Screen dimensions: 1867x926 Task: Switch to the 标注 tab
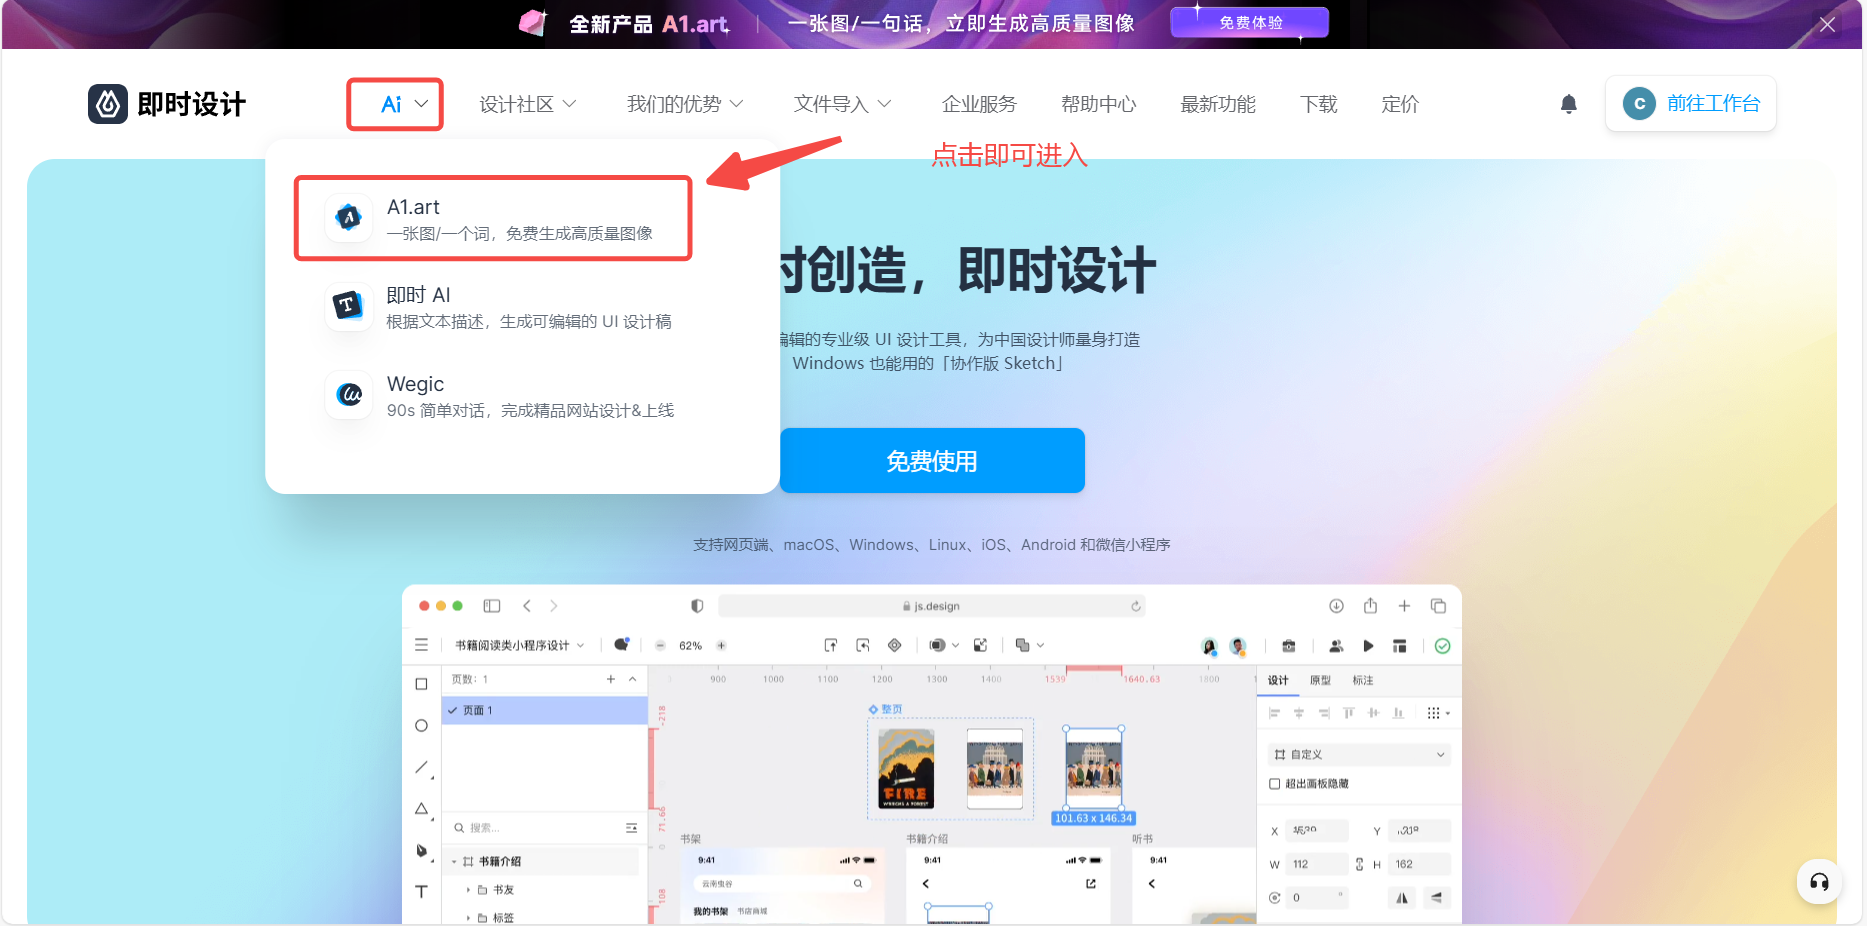[1363, 680]
